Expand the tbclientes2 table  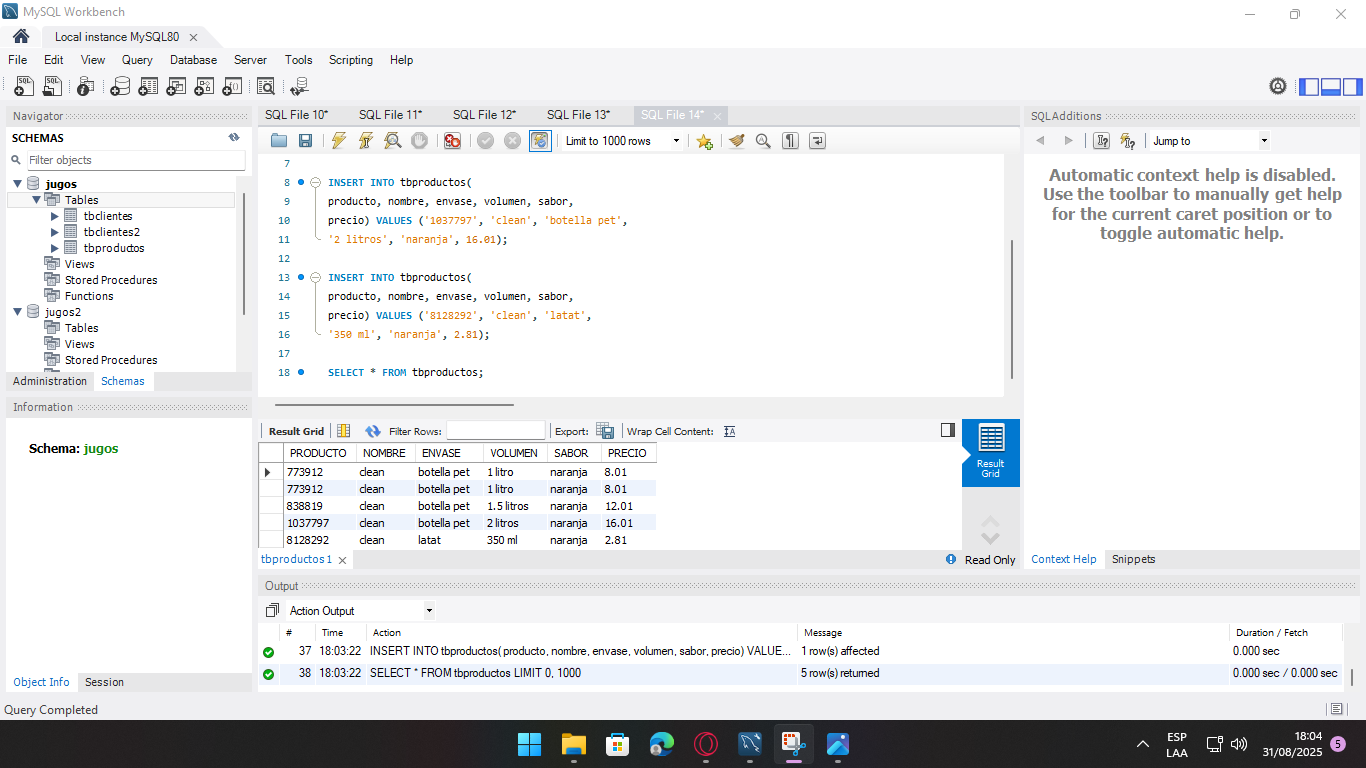[x=55, y=232]
